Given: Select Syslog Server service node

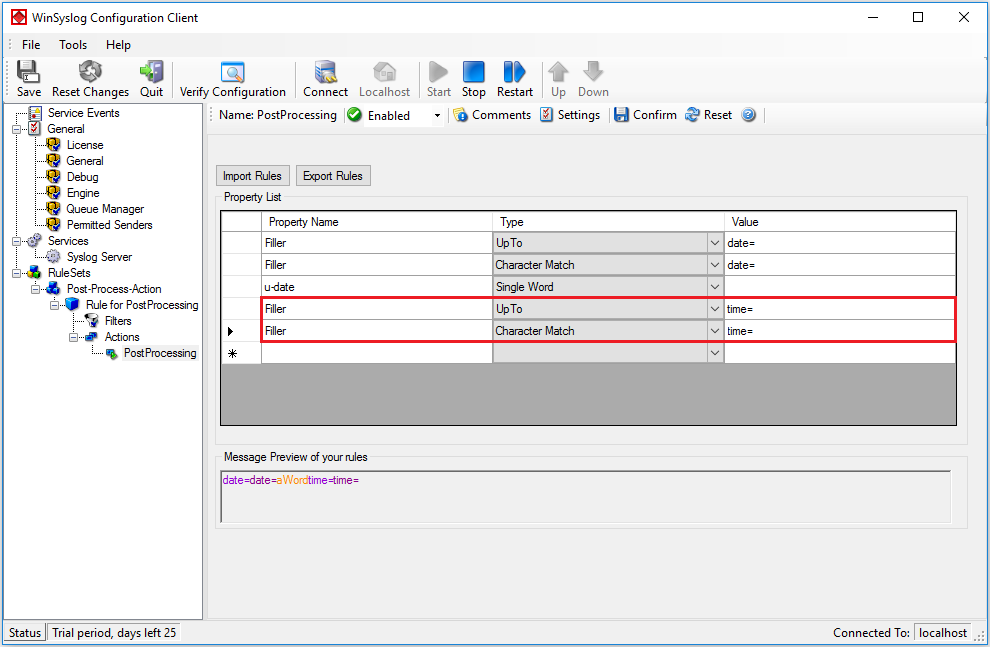Looking at the screenshot, I should click(x=99, y=257).
